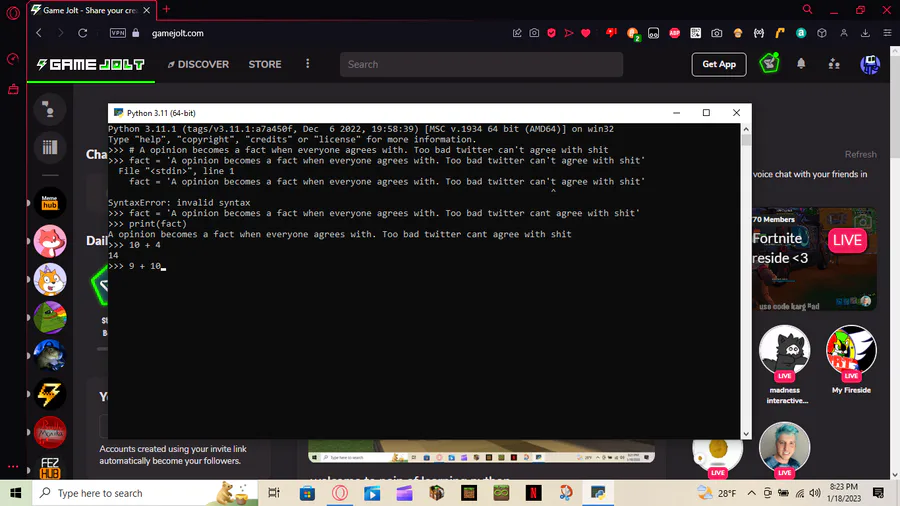Open the Fortnite LIVE fireside thumbnail

pos(814,259)
